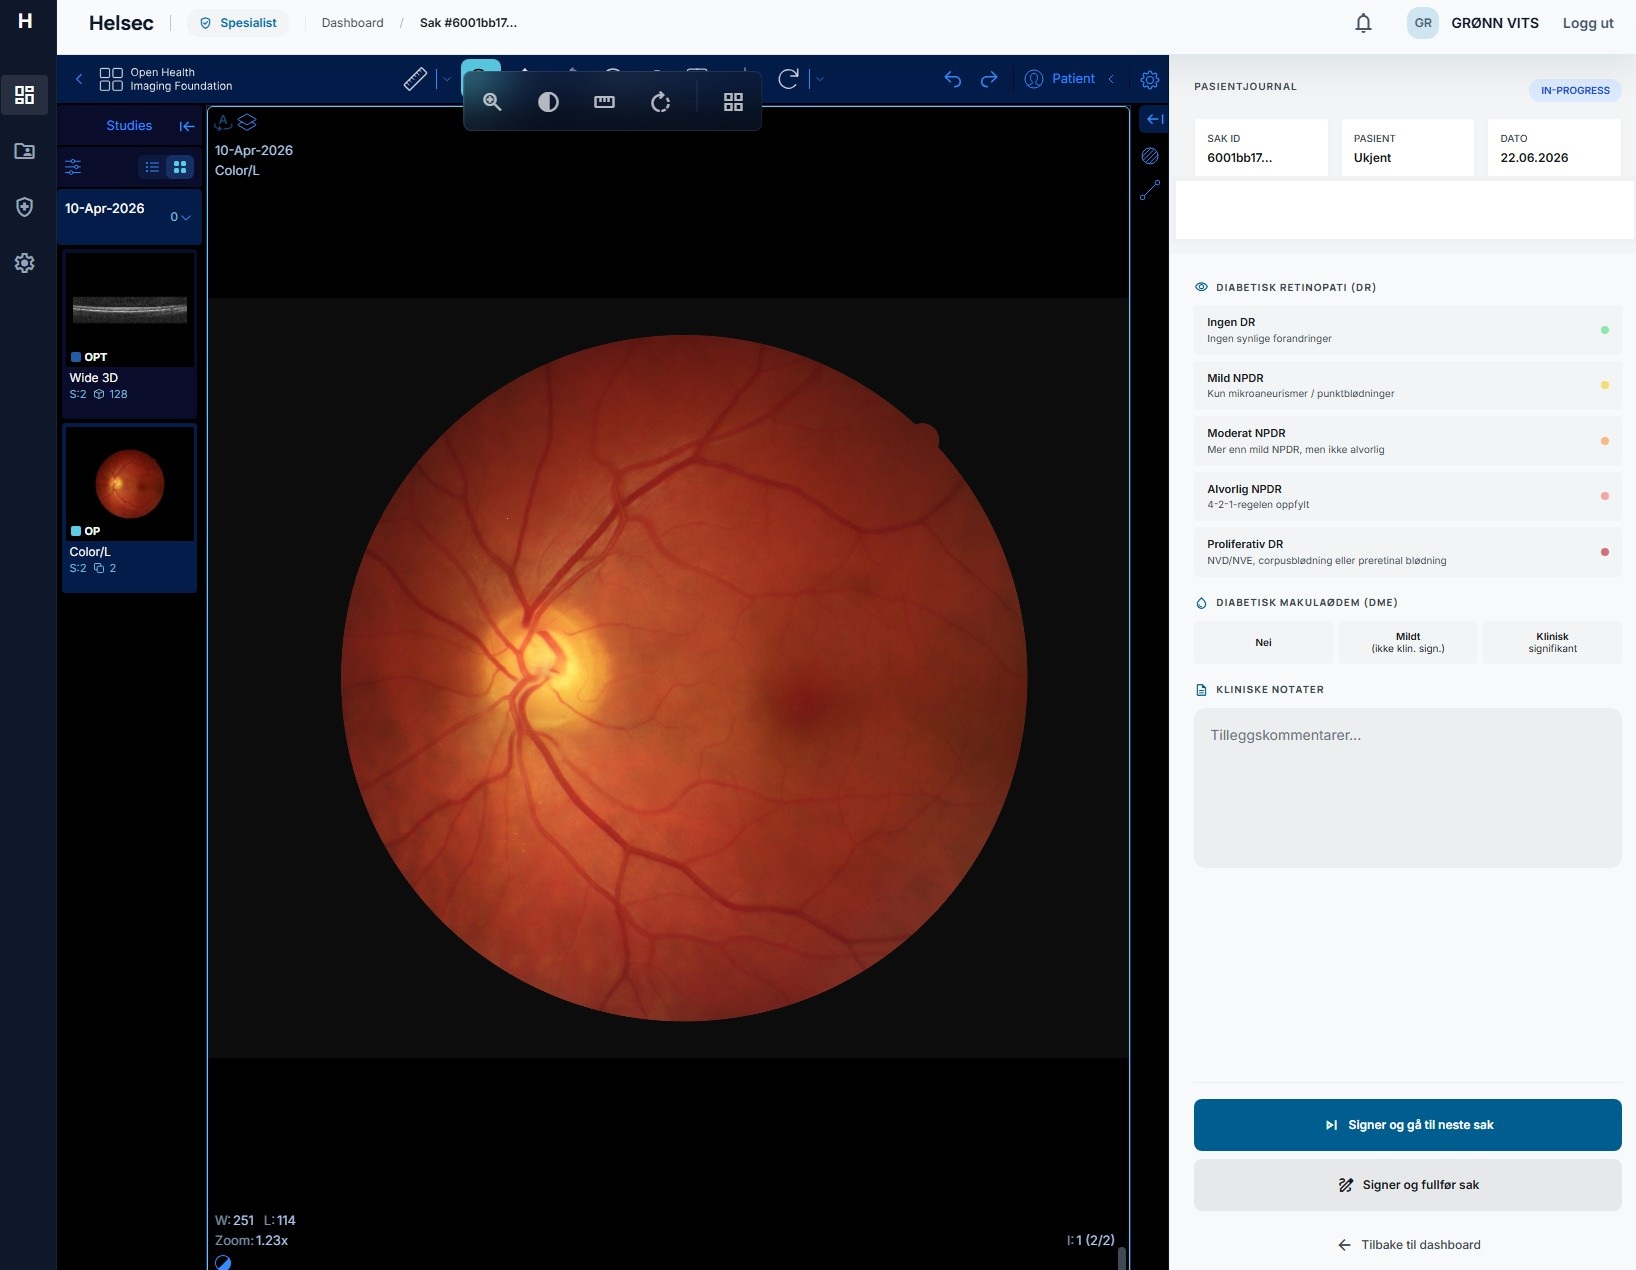Click the undo arrow in viewer toolbar

pos(952,79)
